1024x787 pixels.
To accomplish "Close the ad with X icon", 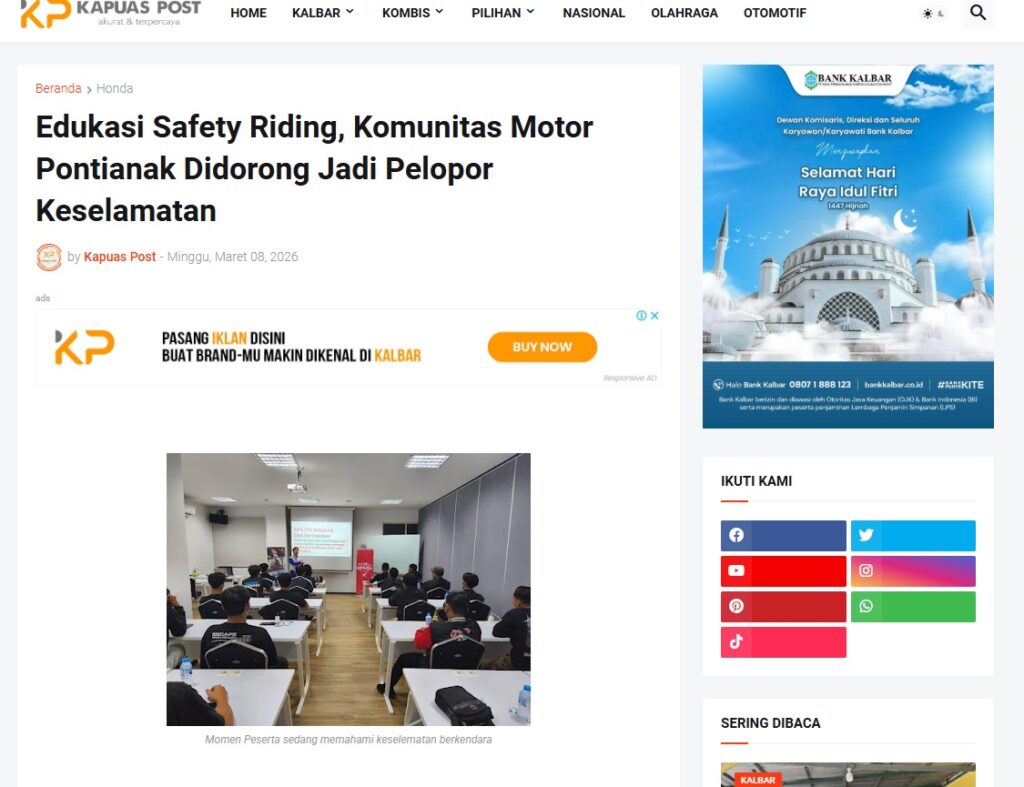I will tap(654, 315).
